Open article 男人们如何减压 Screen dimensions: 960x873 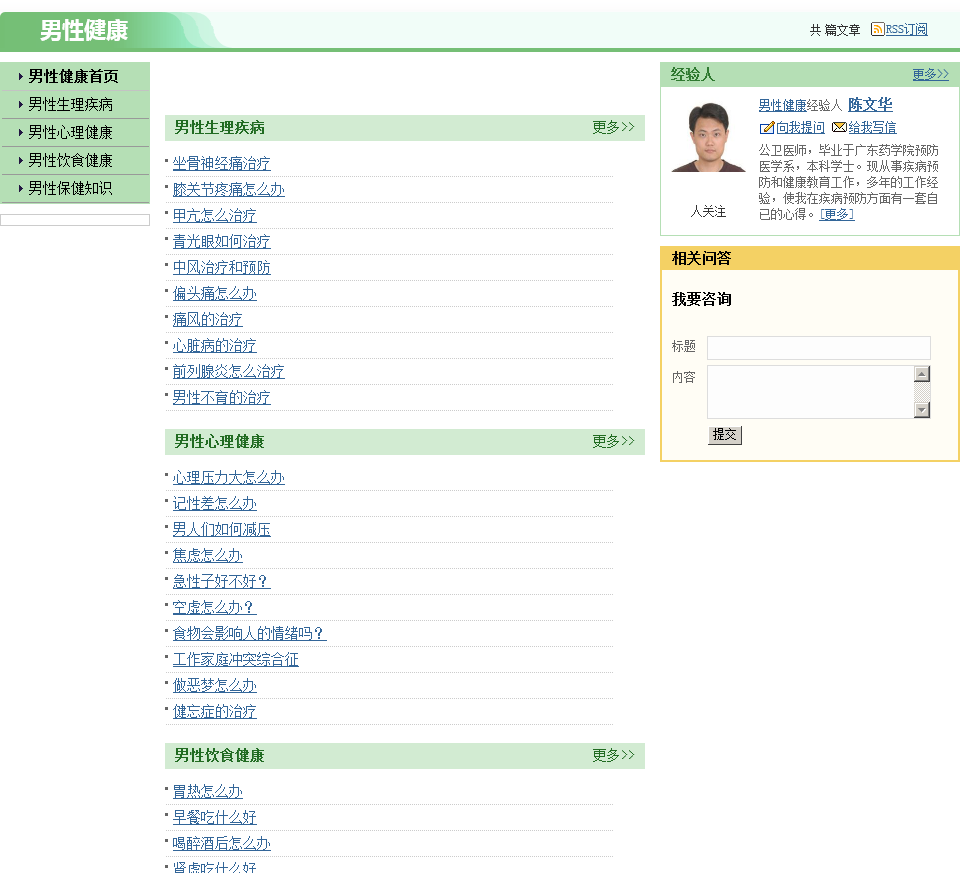click(x=221, y=530)
